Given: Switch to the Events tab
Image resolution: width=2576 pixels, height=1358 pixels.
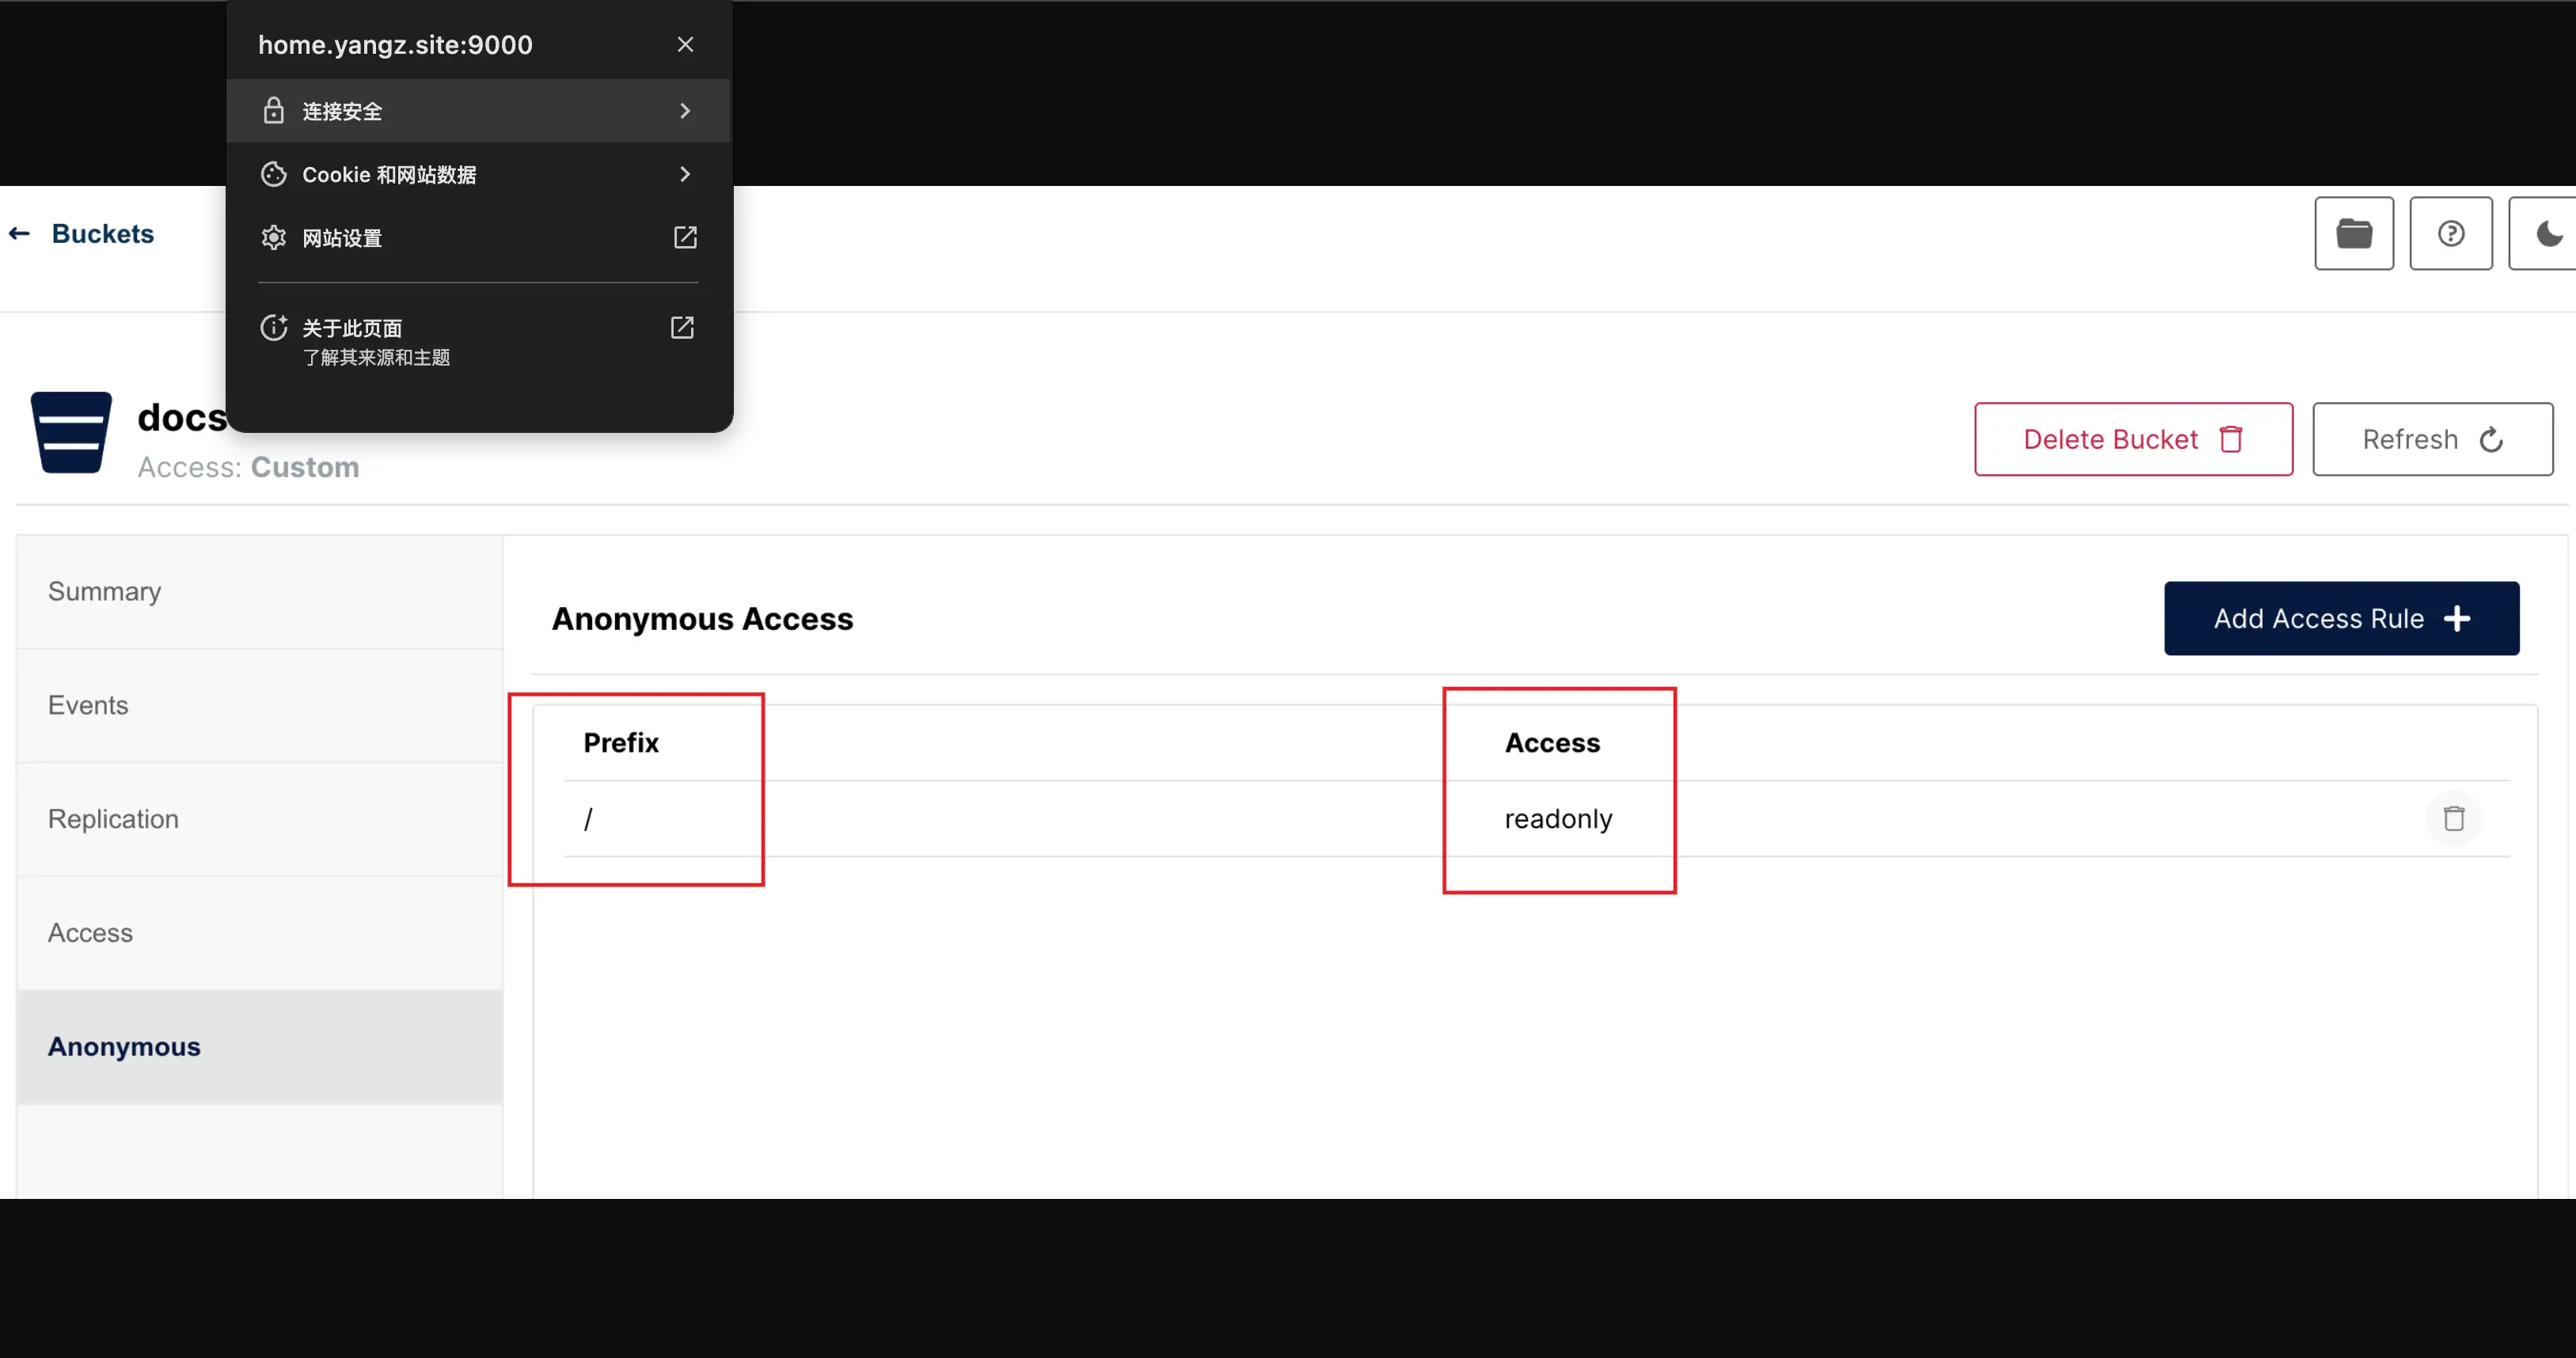Looking at the screenshot, I should pyautogui.click(x=88, y=706).
